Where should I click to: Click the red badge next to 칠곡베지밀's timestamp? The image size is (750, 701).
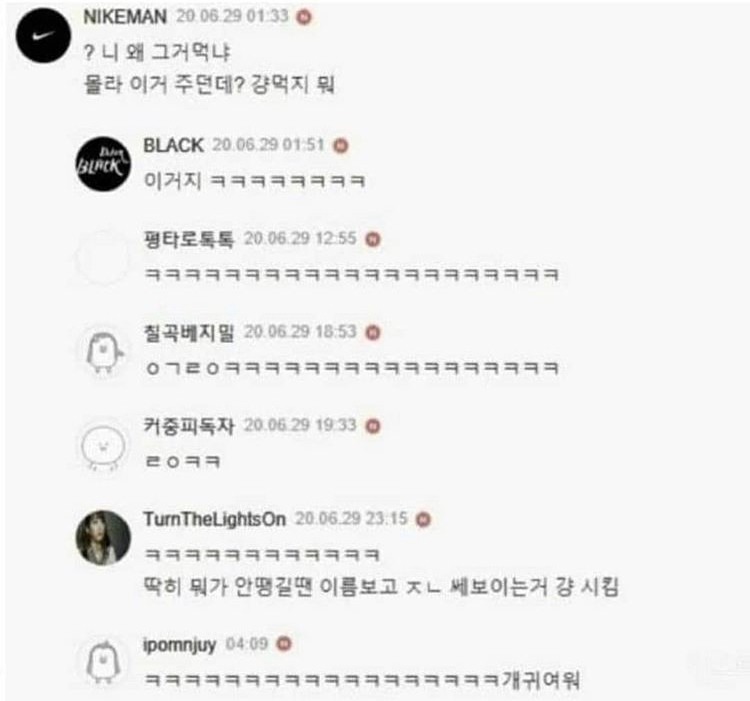tap(373, 332)
